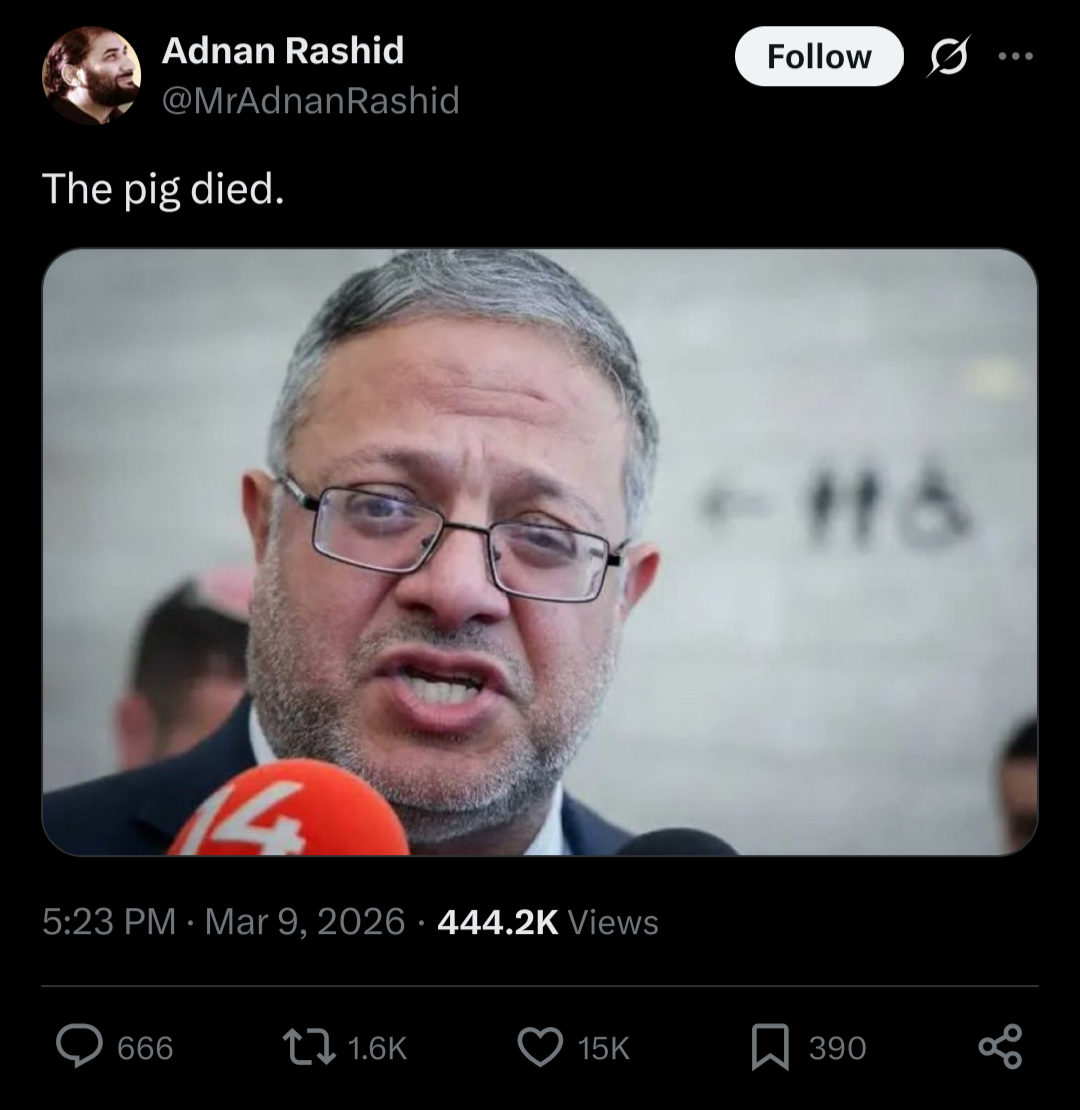The image size is (1080, 1110).
Task: Select the tweet text "The pig died."
Action: (x=163, y=190)
